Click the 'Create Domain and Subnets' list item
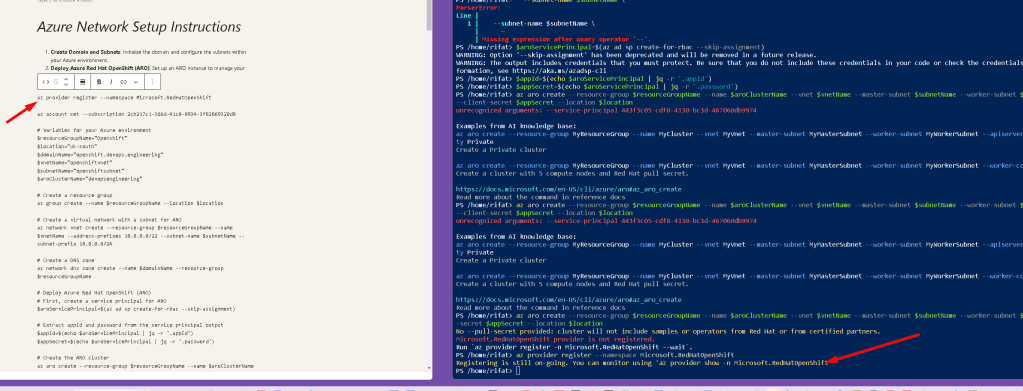Screen dimensions: 1023x391 [x=147, y=55]
